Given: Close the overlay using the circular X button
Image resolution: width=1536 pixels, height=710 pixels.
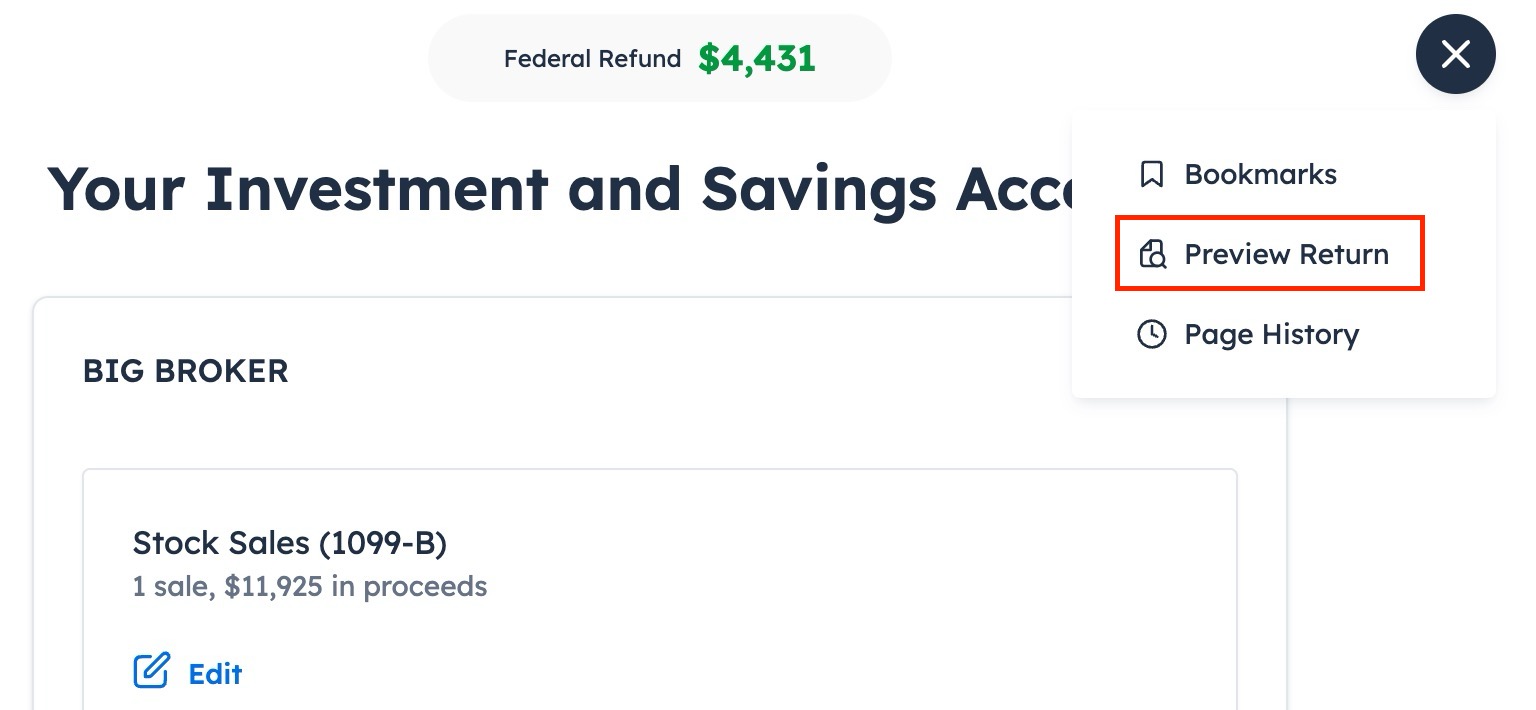Looking at the screenshot, I should [x=1455, y=54].
